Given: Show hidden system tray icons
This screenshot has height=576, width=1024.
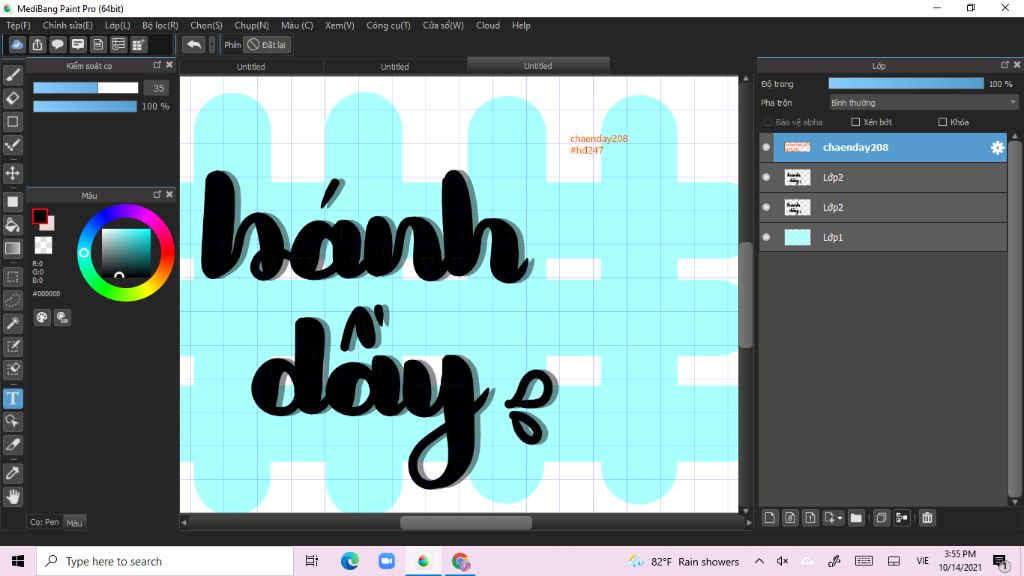Looking at the screenshot, I should coord(759,561).
